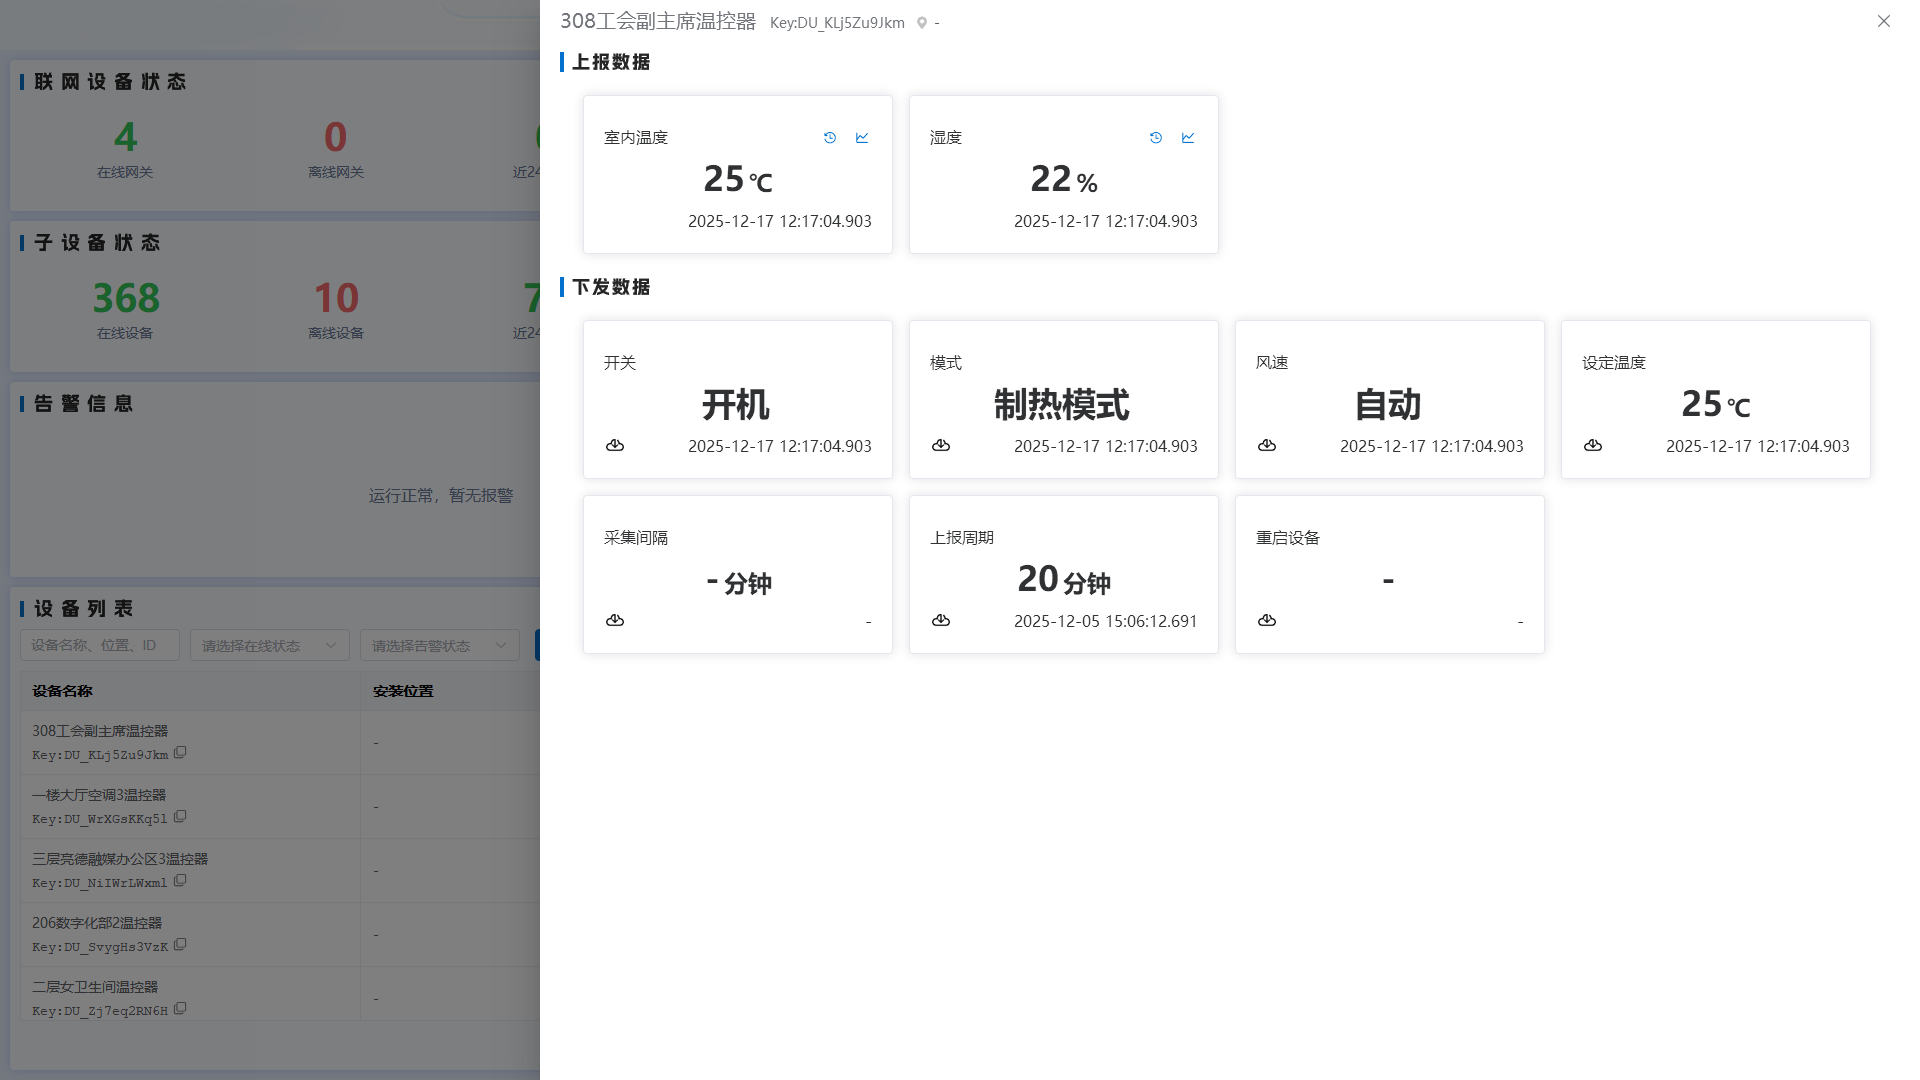Click cloud download icon on 模式 card
Screen dimensions: 1920x1080
pyautogui.click(x=941, y=445)
